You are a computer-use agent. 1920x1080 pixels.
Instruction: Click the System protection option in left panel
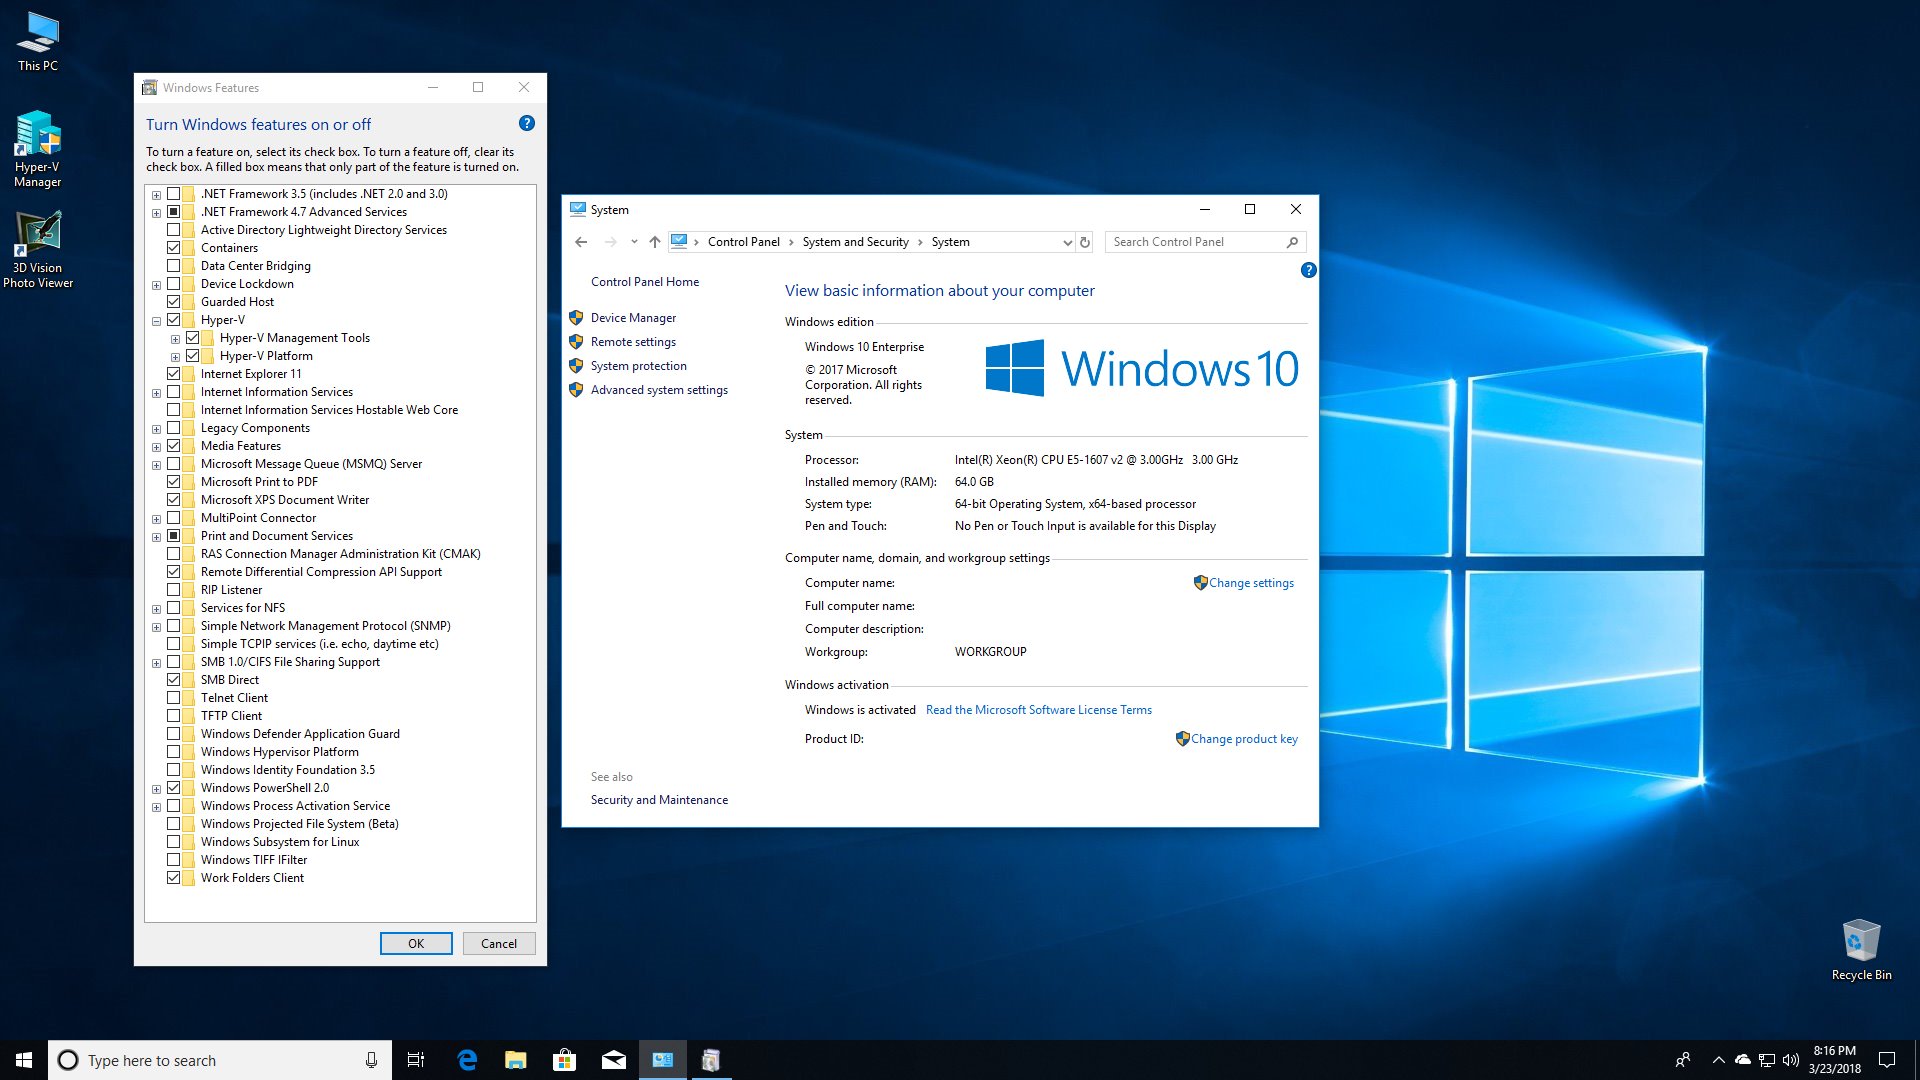[637, 365]
